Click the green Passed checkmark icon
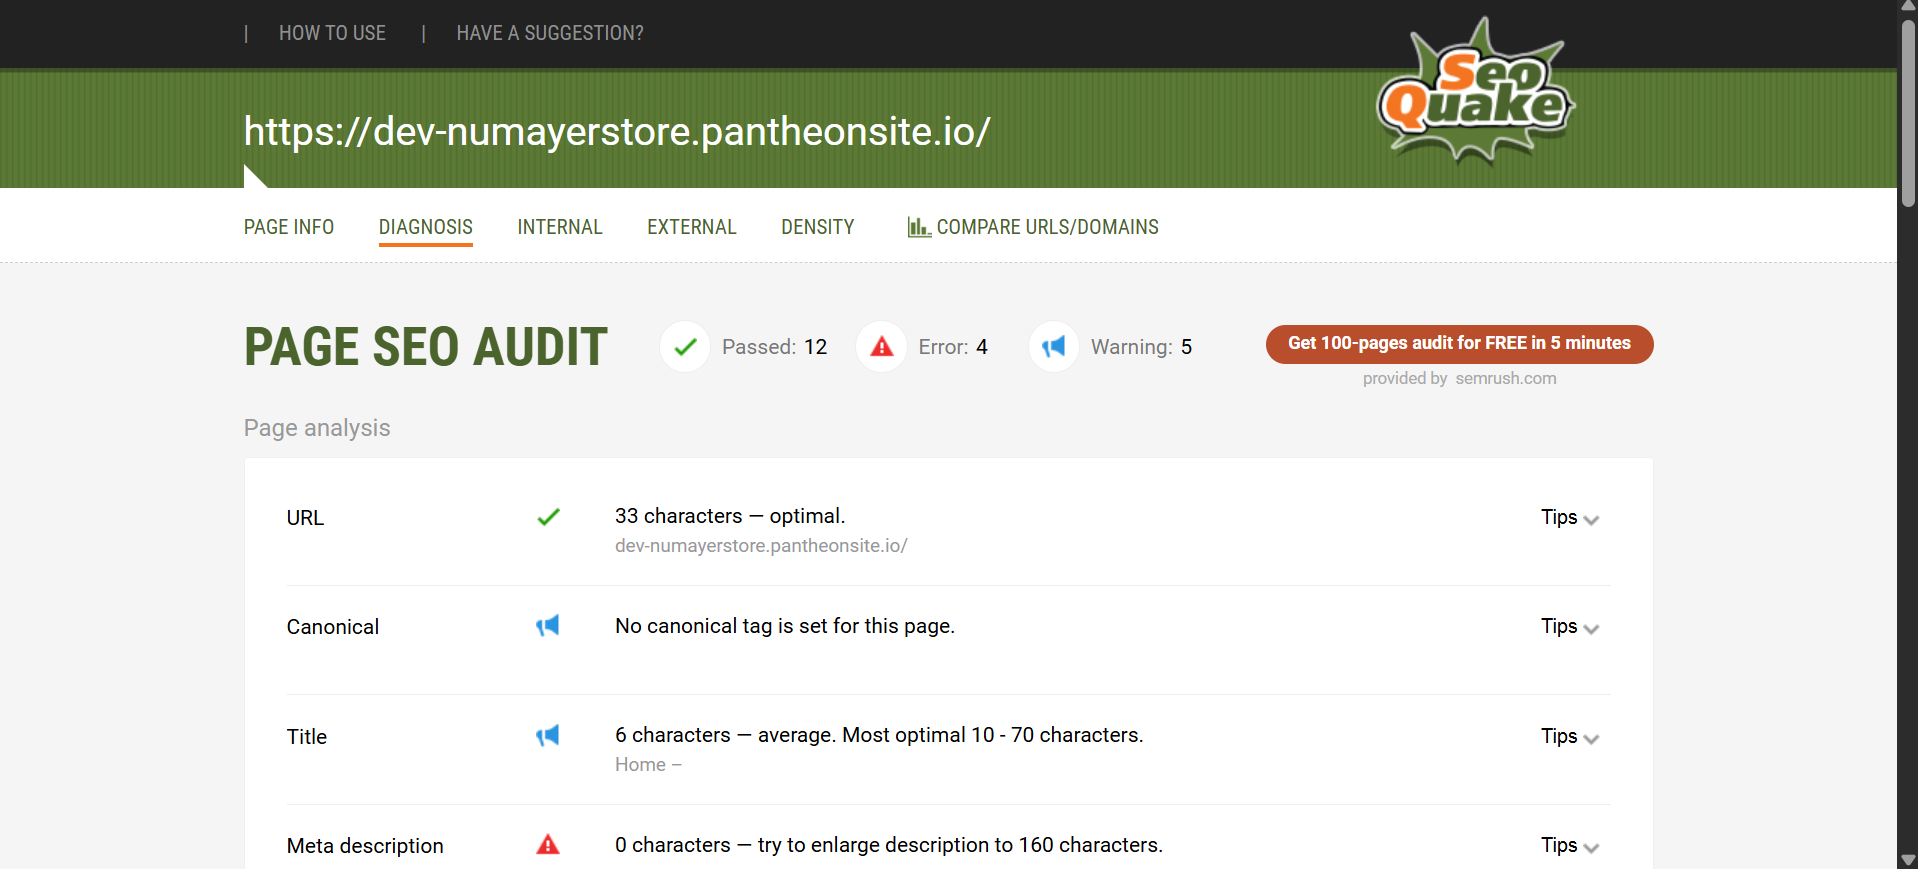The image size is (1918, 869). tap(685, 347)
